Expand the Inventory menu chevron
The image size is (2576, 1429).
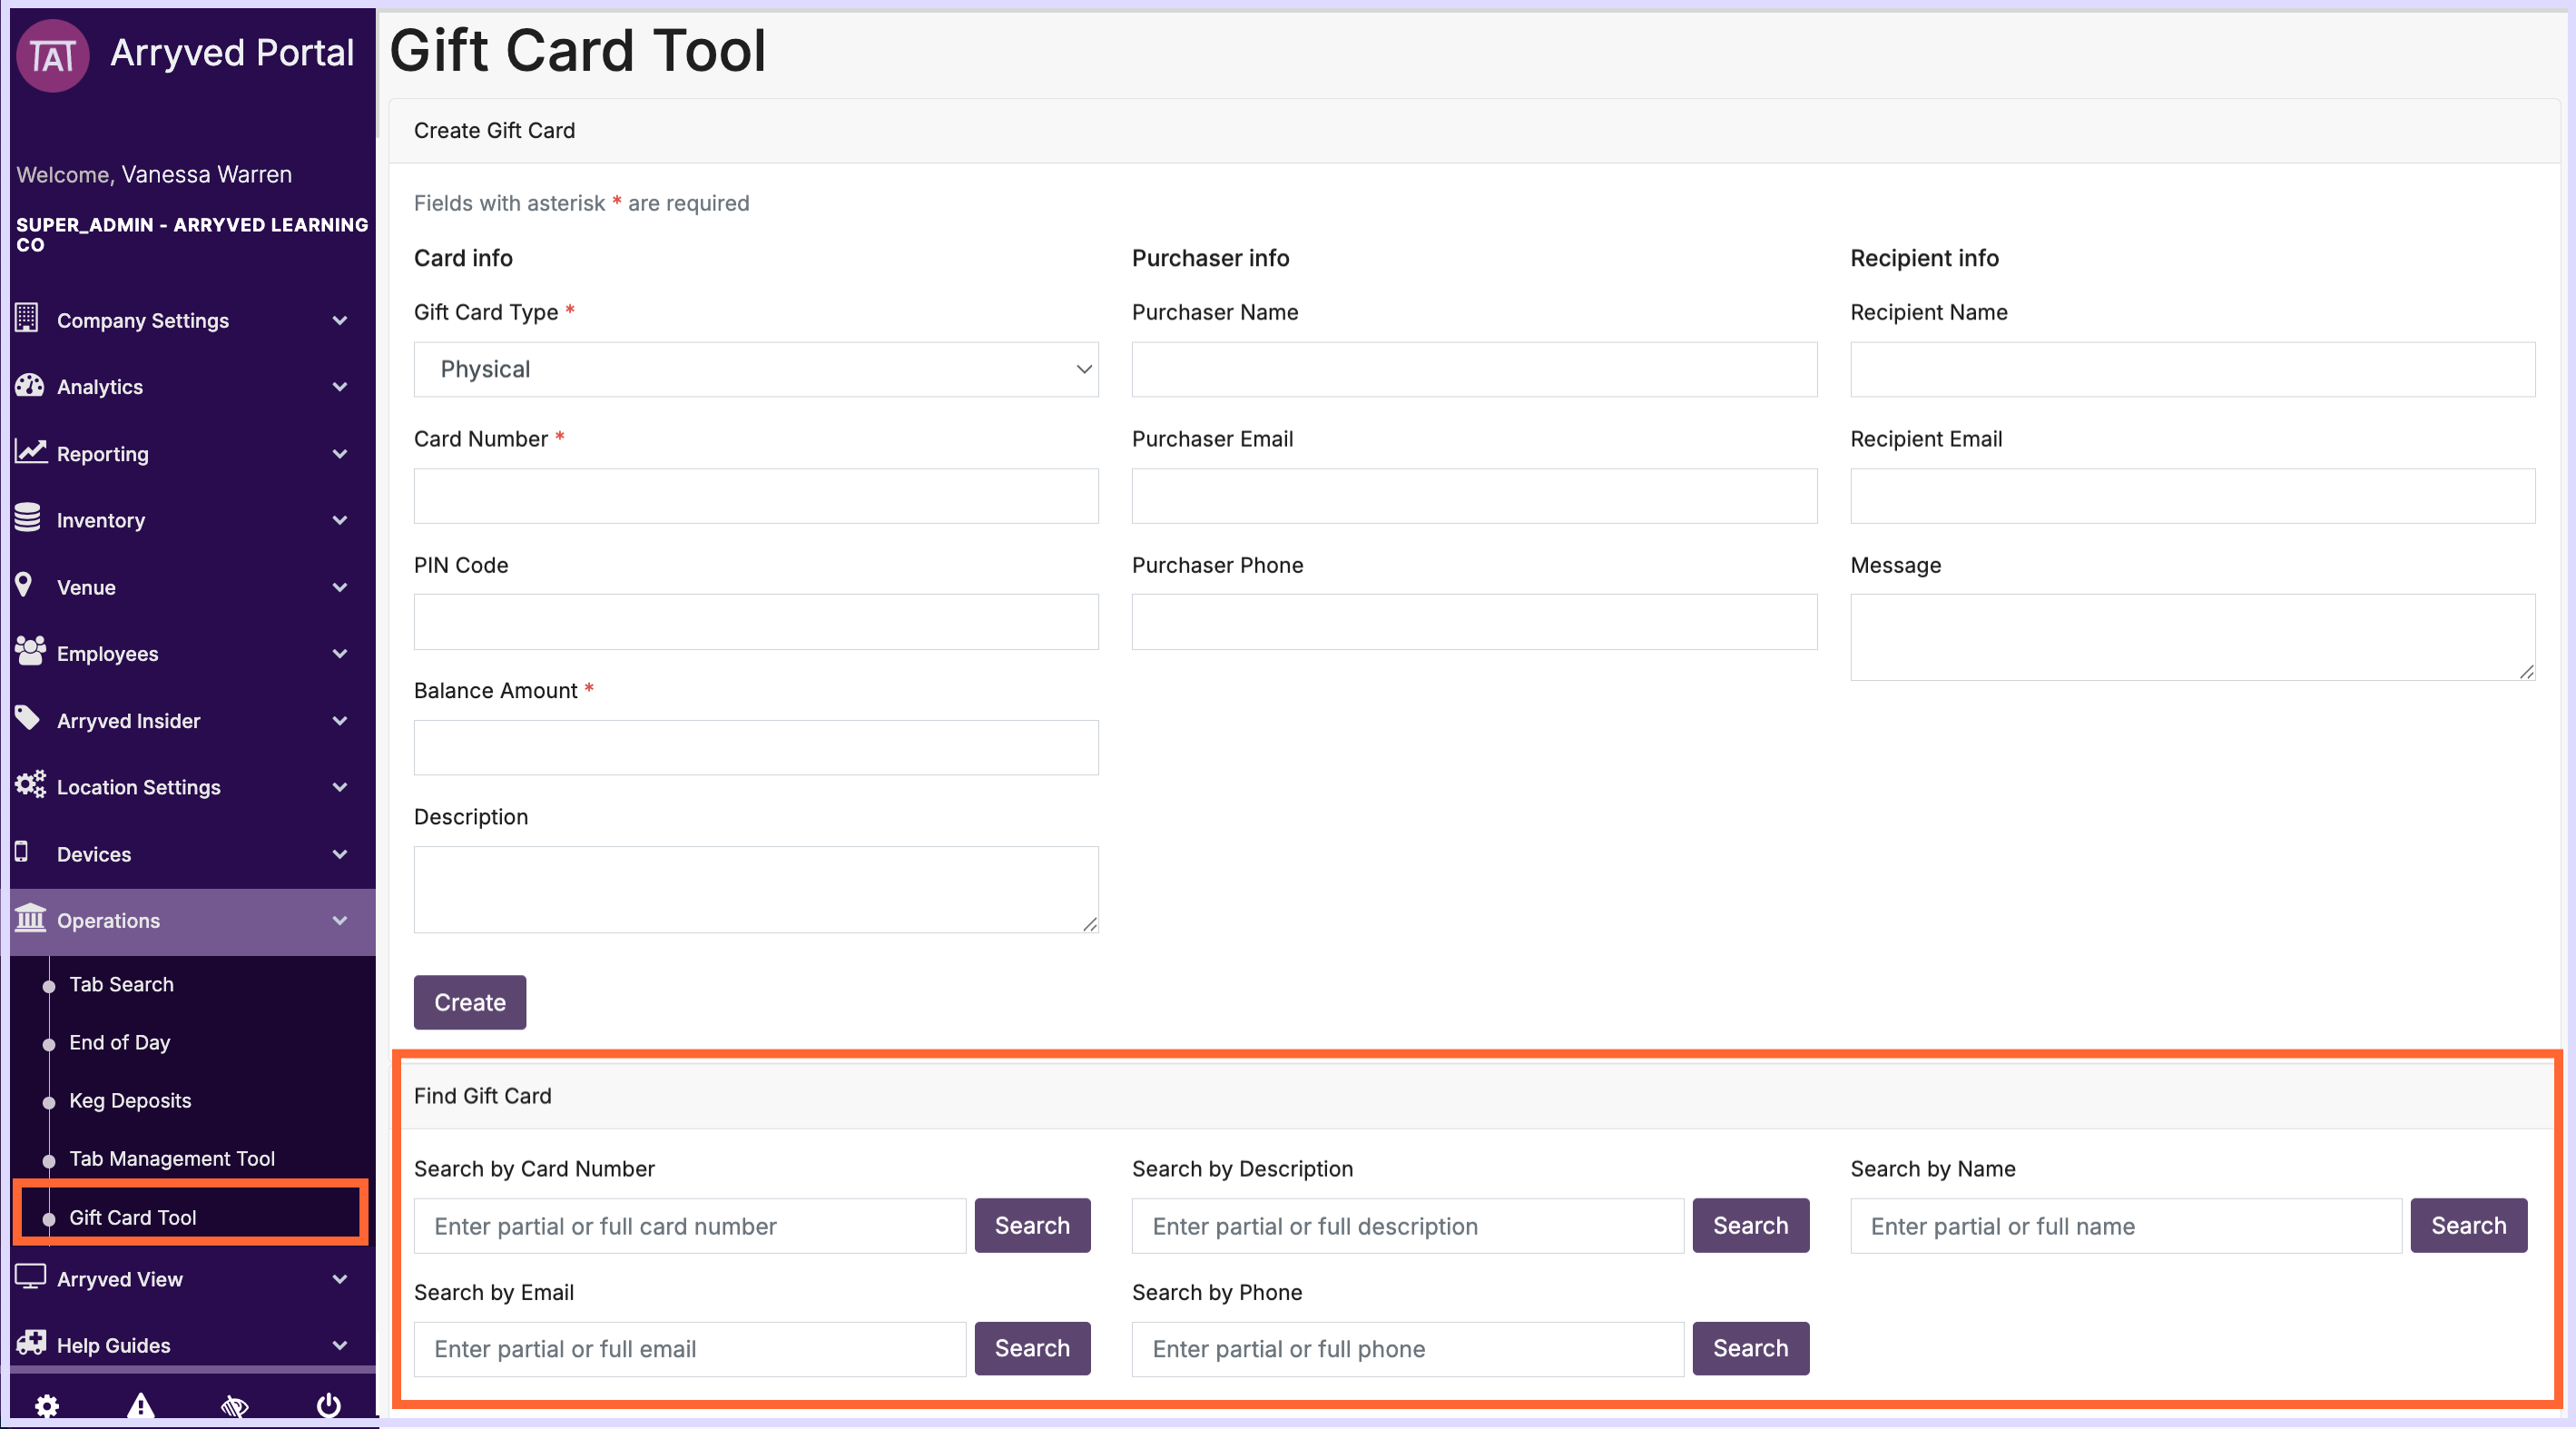[340, 520]
